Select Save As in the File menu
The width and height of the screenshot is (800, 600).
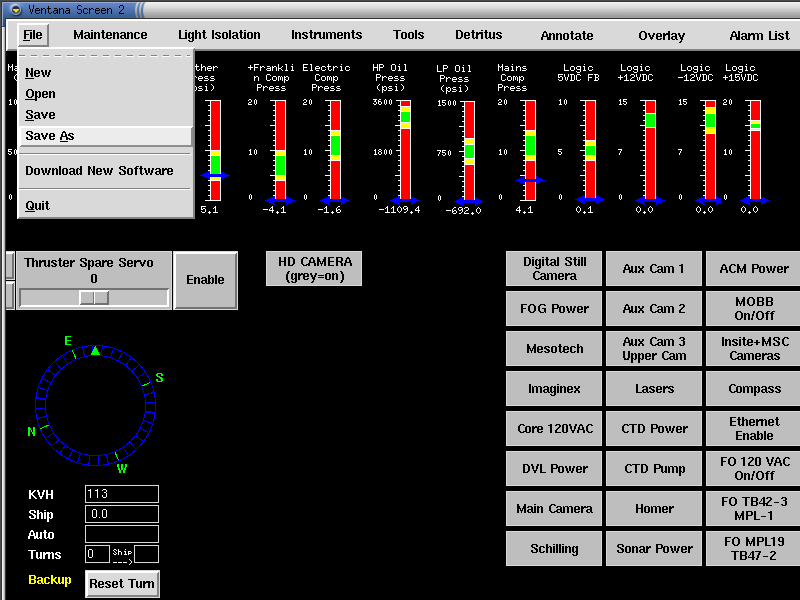(106, 136)
